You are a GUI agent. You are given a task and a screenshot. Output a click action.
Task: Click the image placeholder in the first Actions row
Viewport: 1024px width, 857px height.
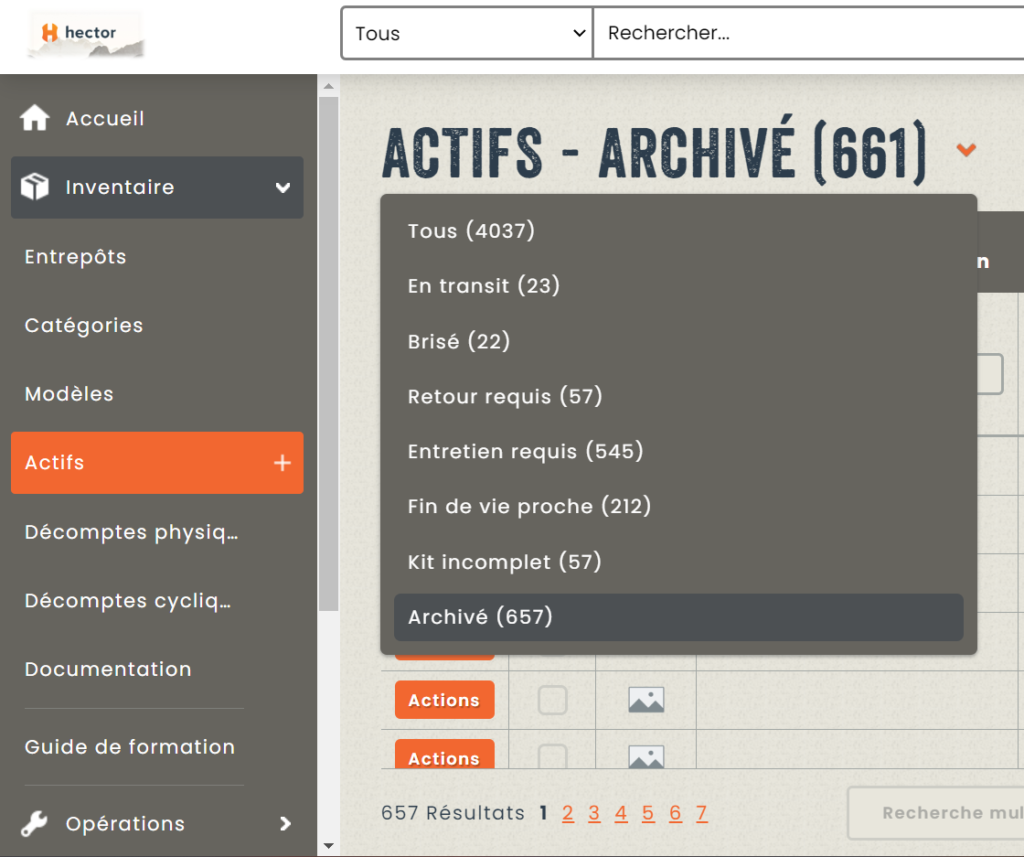646,700
